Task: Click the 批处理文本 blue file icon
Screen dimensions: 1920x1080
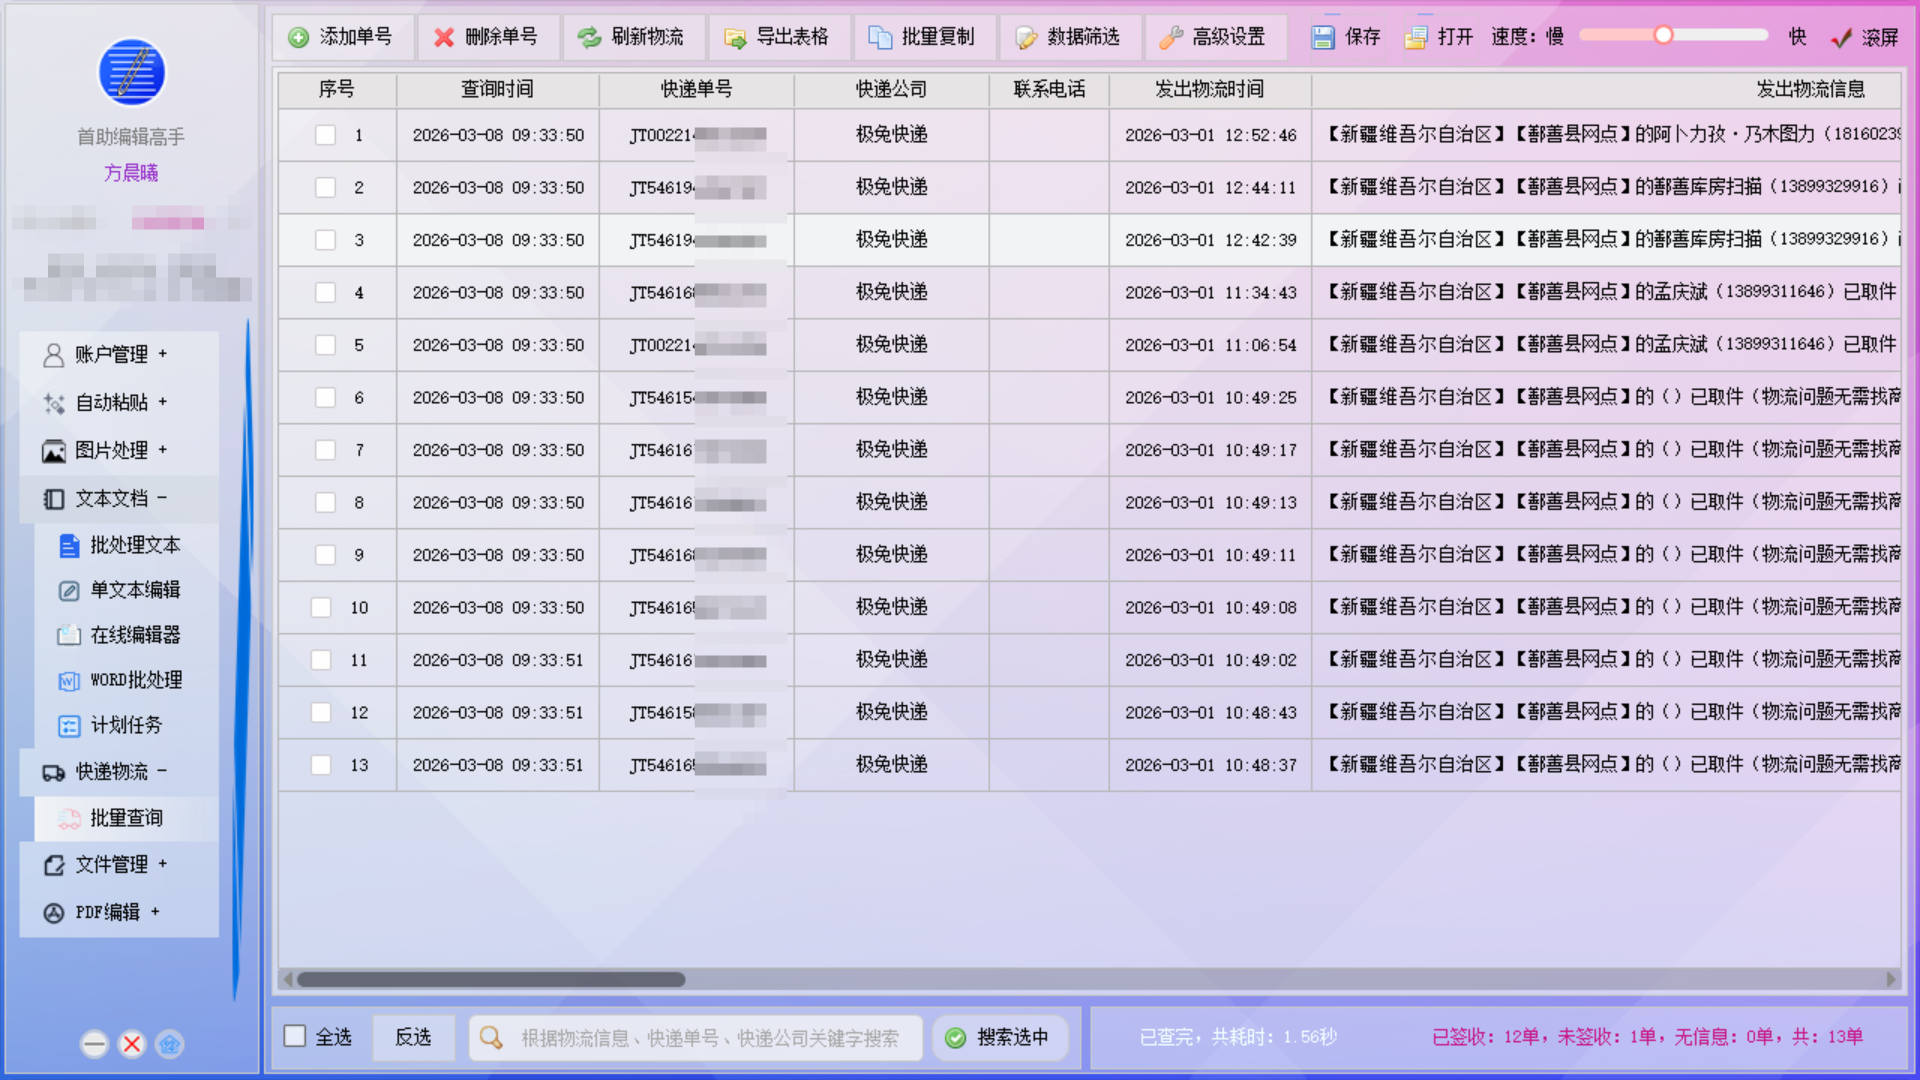Action: click(69, 546)
